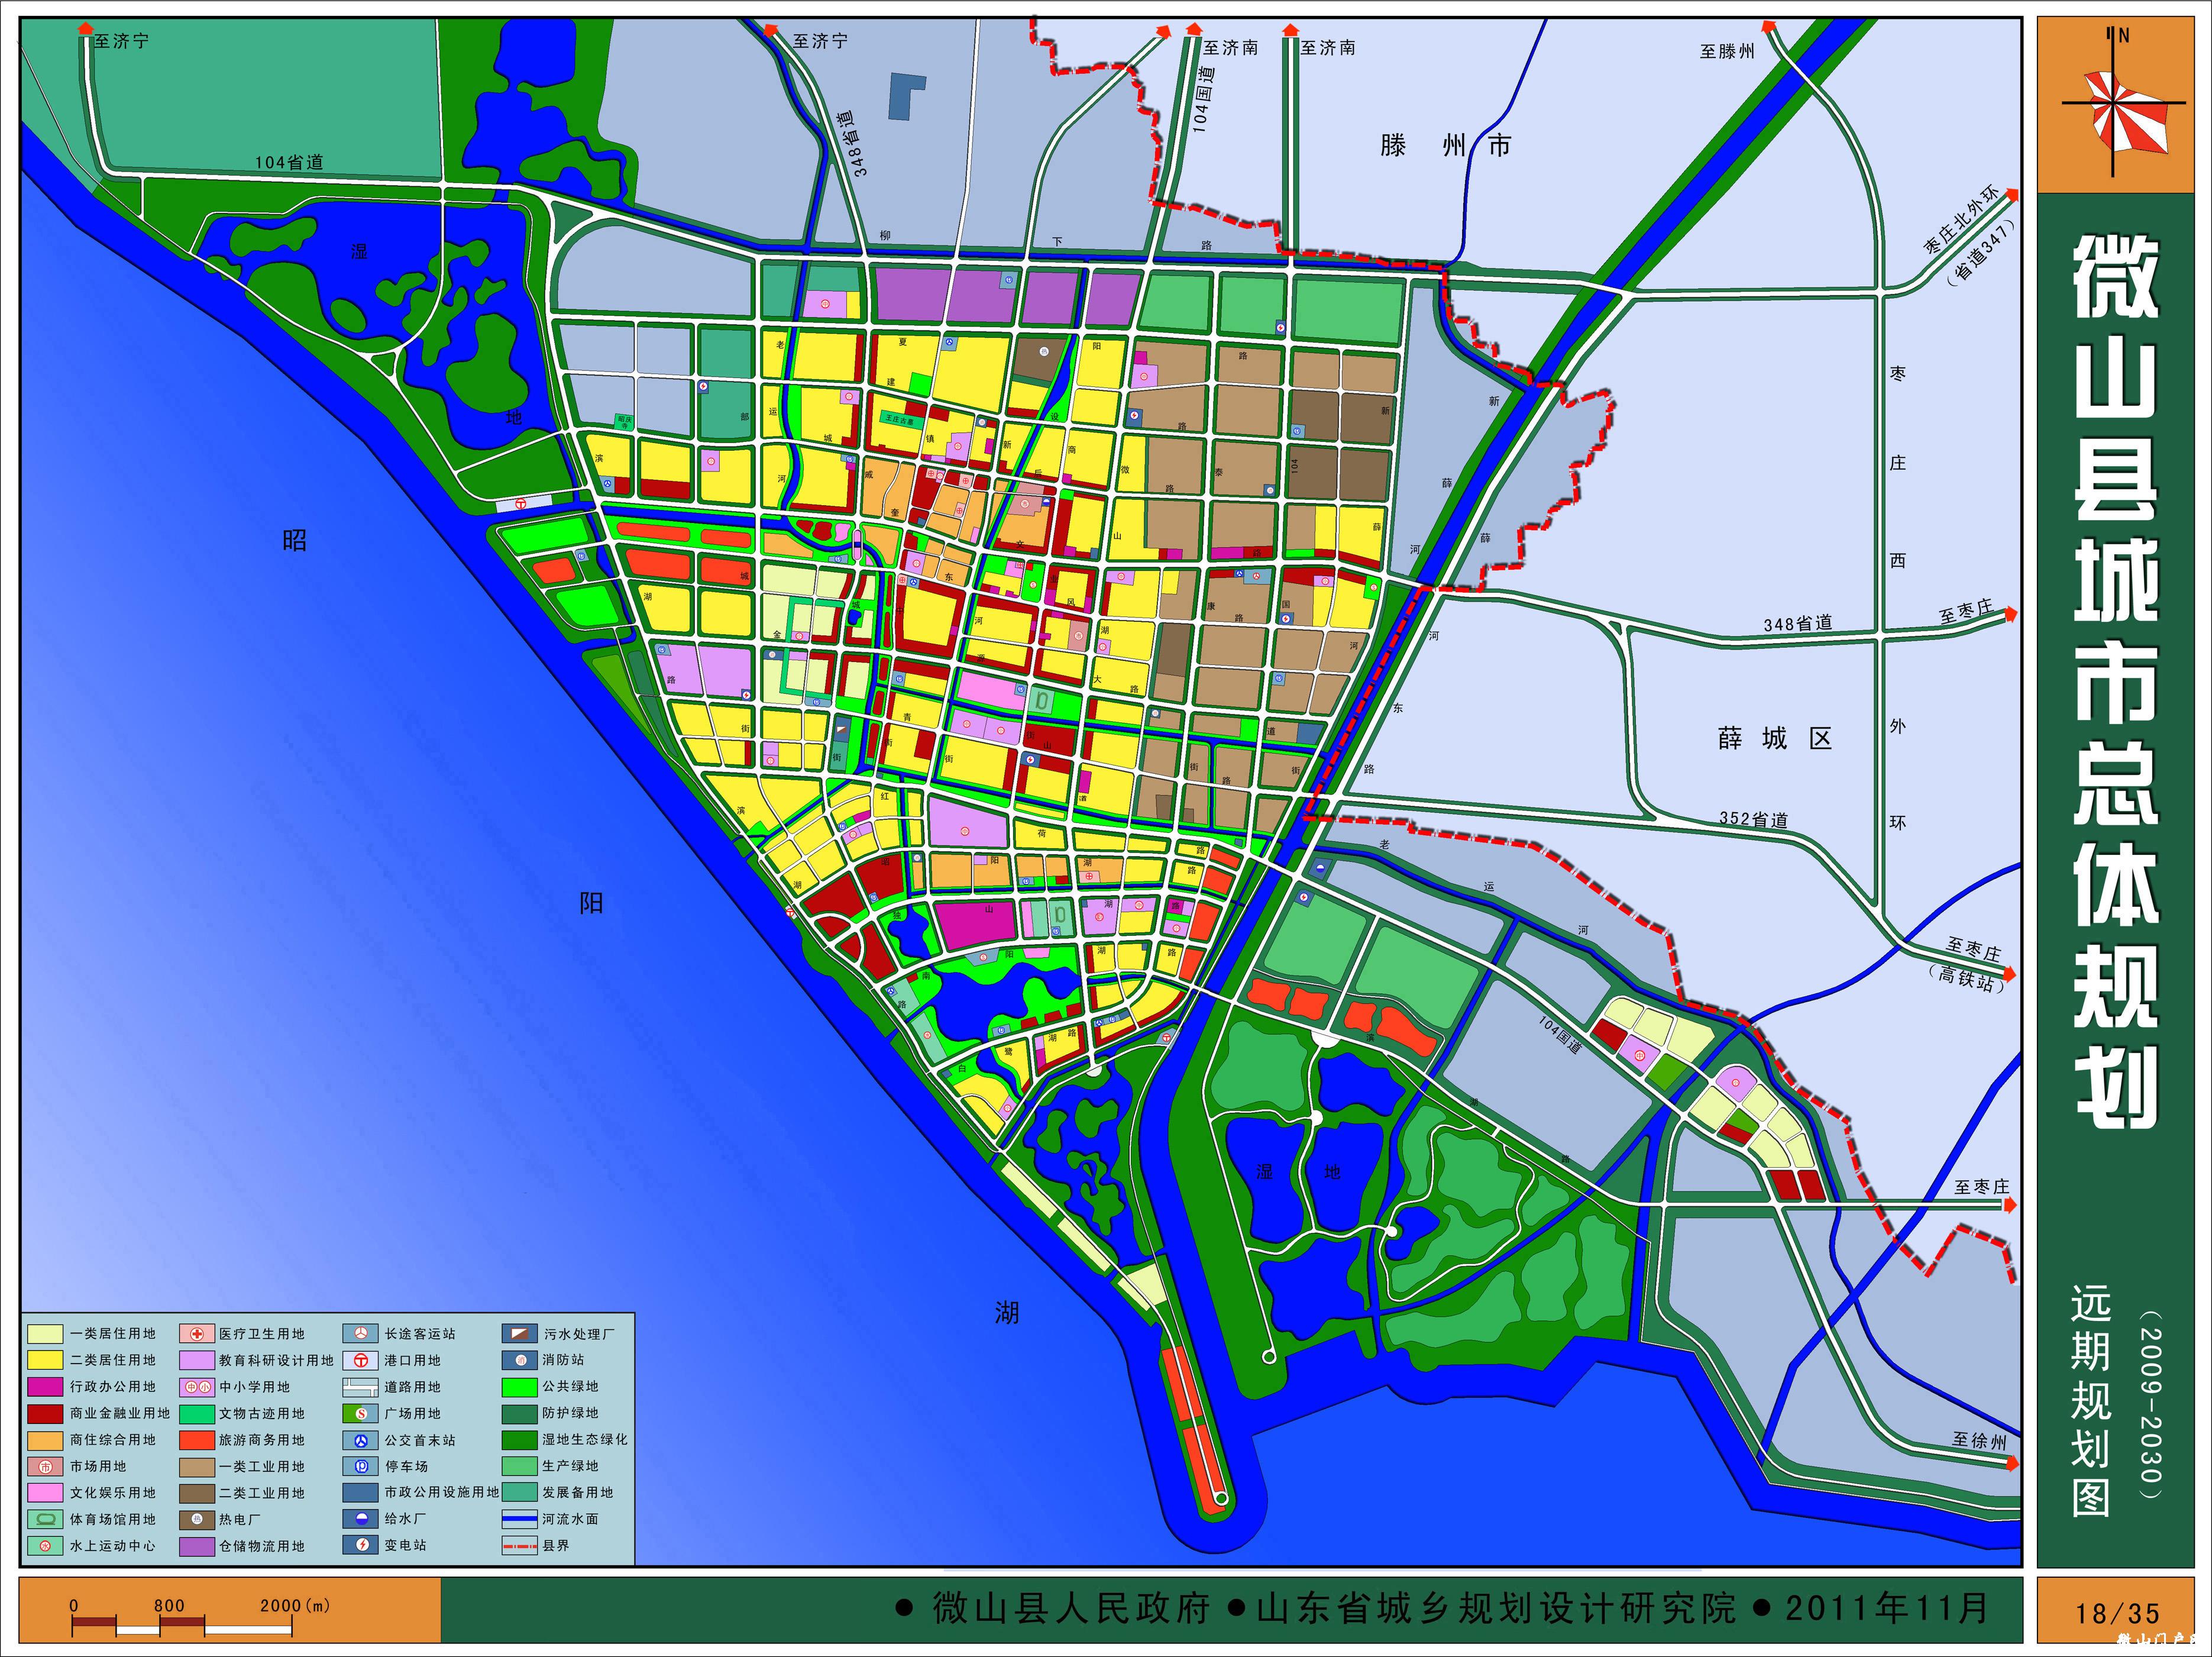Click the 滕州市 map label
The height and width of the screenshot is (1657, 2212).
(x=1445, y=146)
